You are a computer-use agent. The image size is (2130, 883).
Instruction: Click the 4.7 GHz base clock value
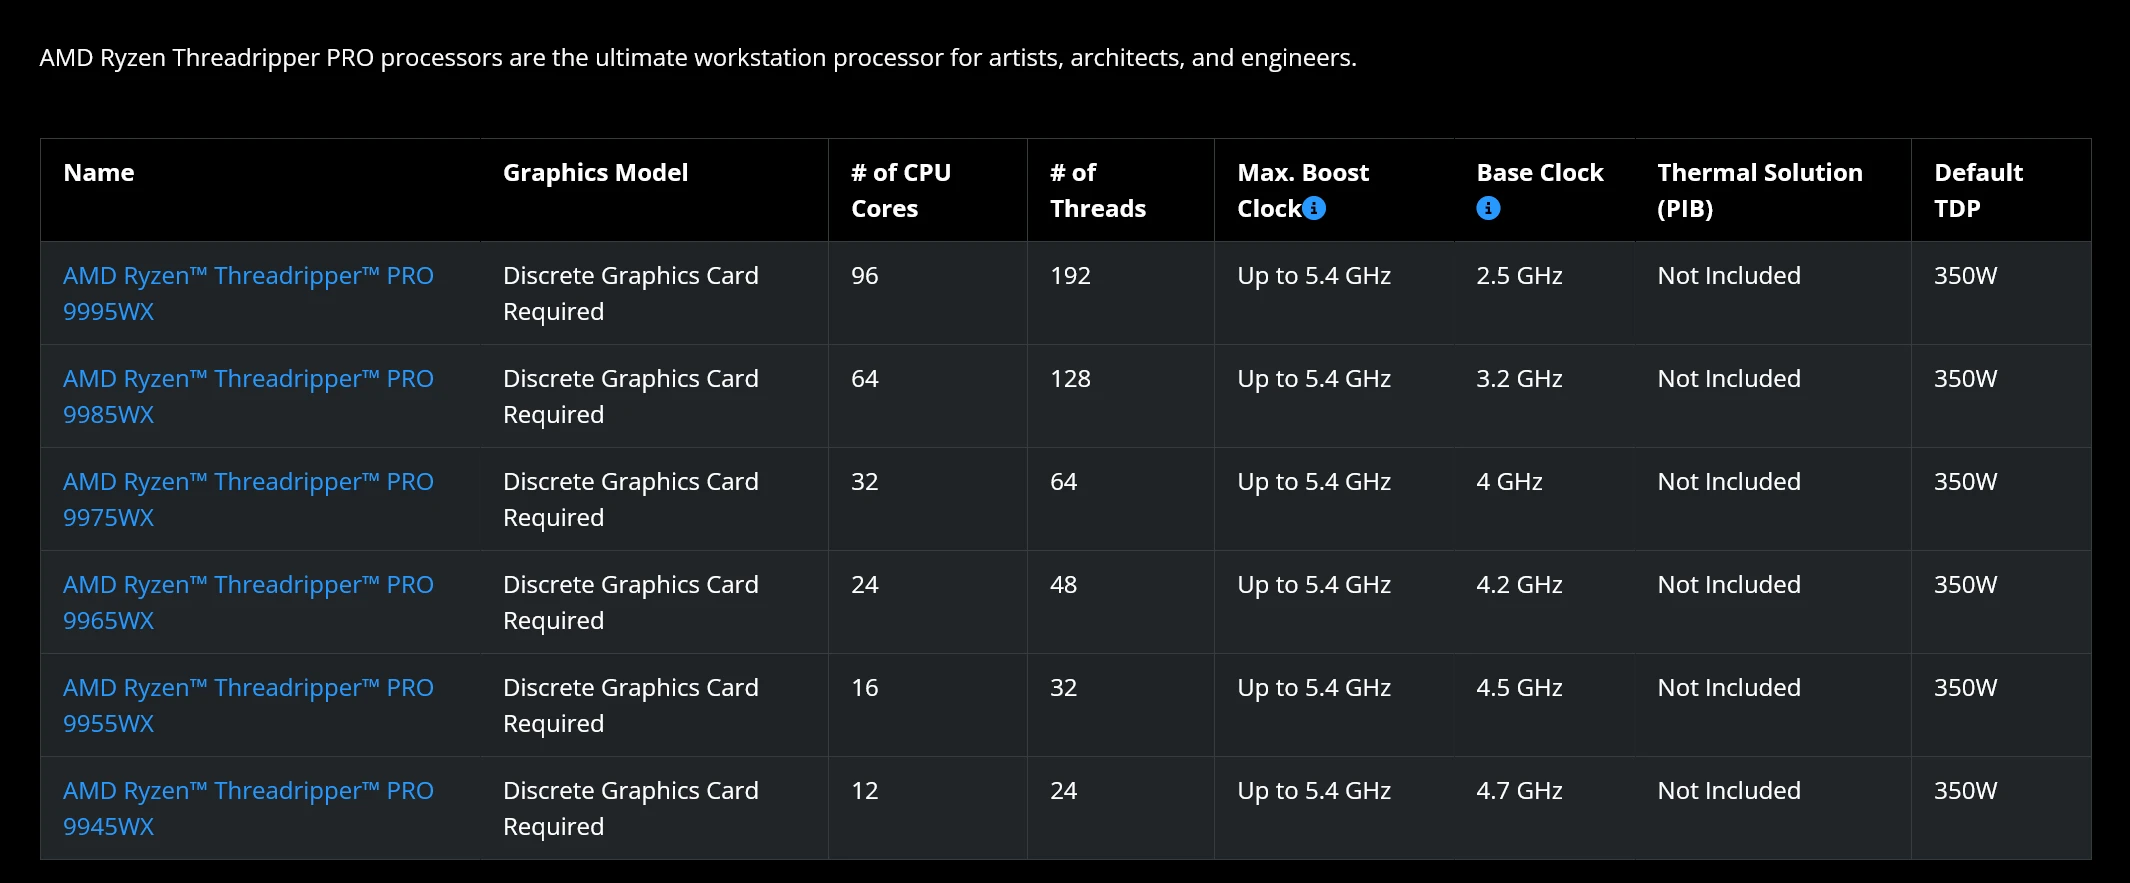click(x=1518, y=791)
